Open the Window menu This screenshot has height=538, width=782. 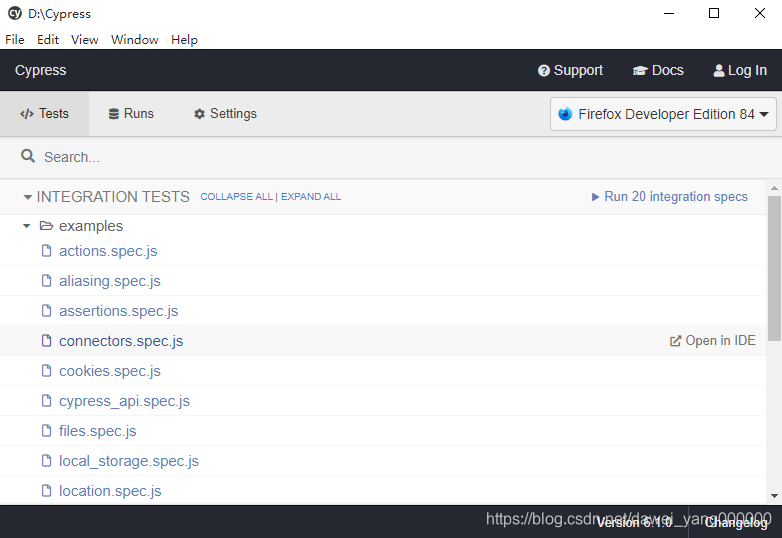click(x=135, y=40)
